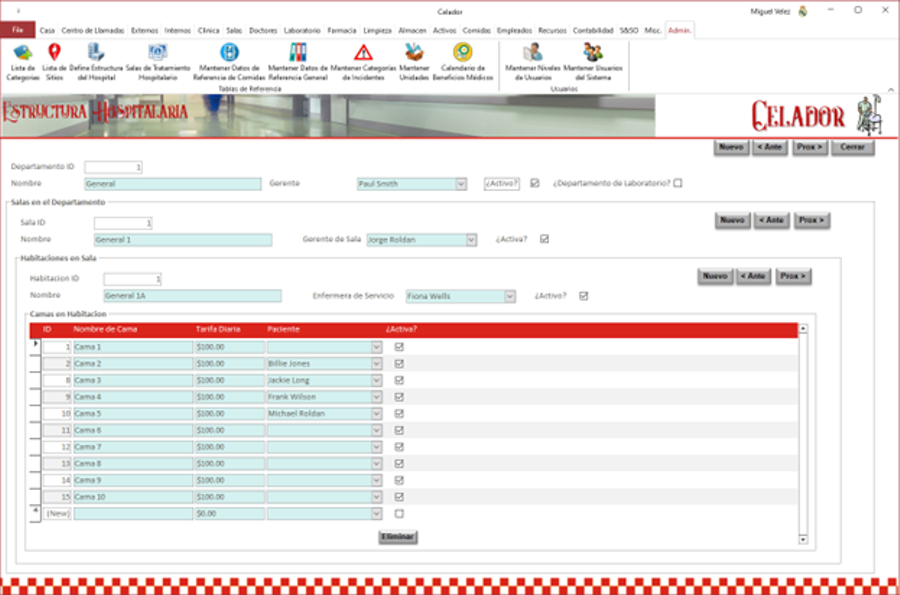The height and width of the screenshot is (595, 900).
Task: Open the Gerente dropdown showing Paul Smith
Action: [x=459, y=184]
